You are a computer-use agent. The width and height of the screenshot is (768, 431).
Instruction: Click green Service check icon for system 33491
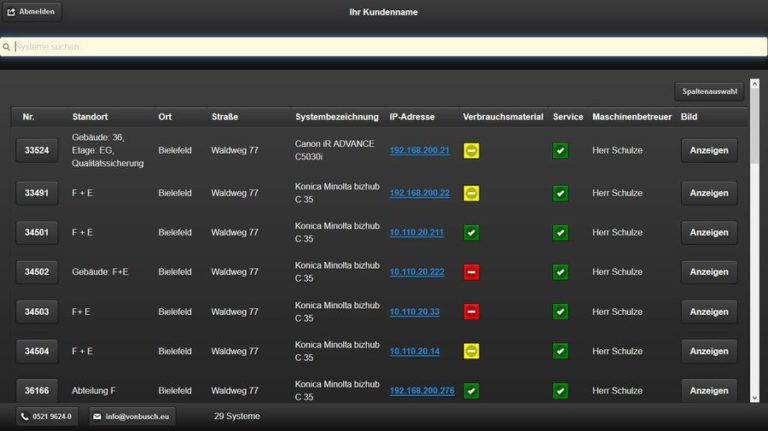click(560, 192)
